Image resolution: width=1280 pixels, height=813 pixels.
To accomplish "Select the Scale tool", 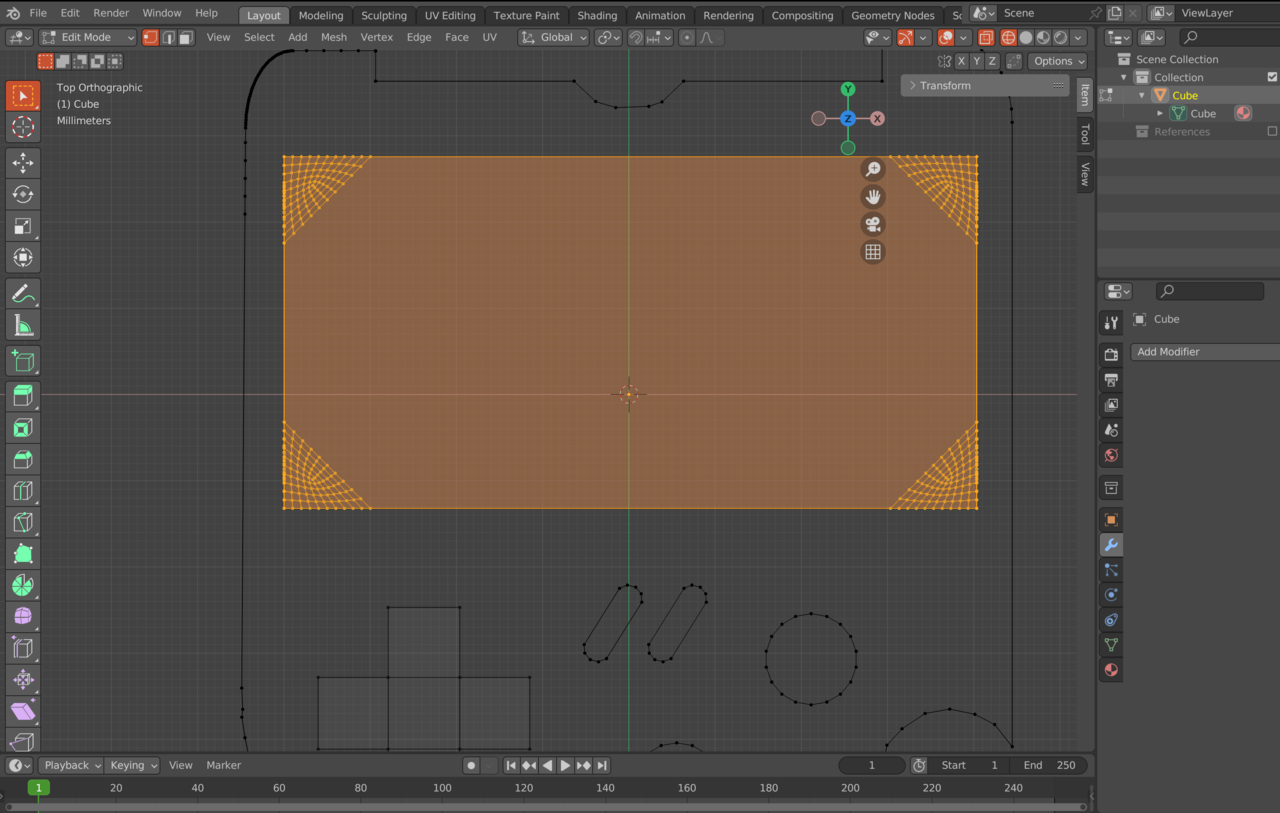I will (23, 226).
